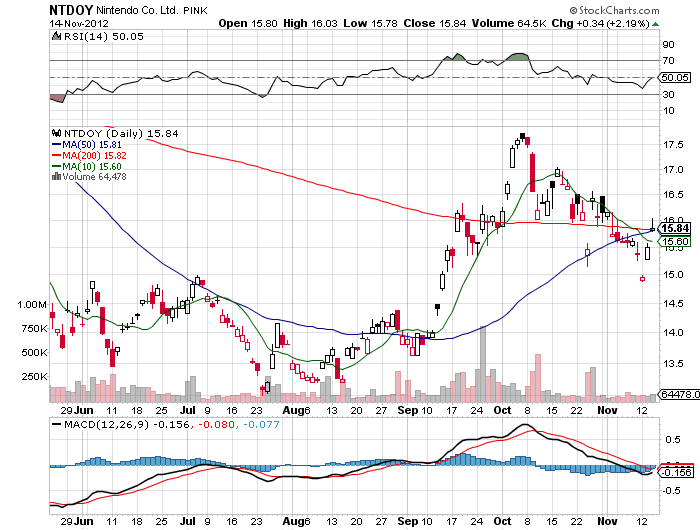Click the MACD 0.5 axis label
Viewport: 700px width, 530px height.
(673, 440)
